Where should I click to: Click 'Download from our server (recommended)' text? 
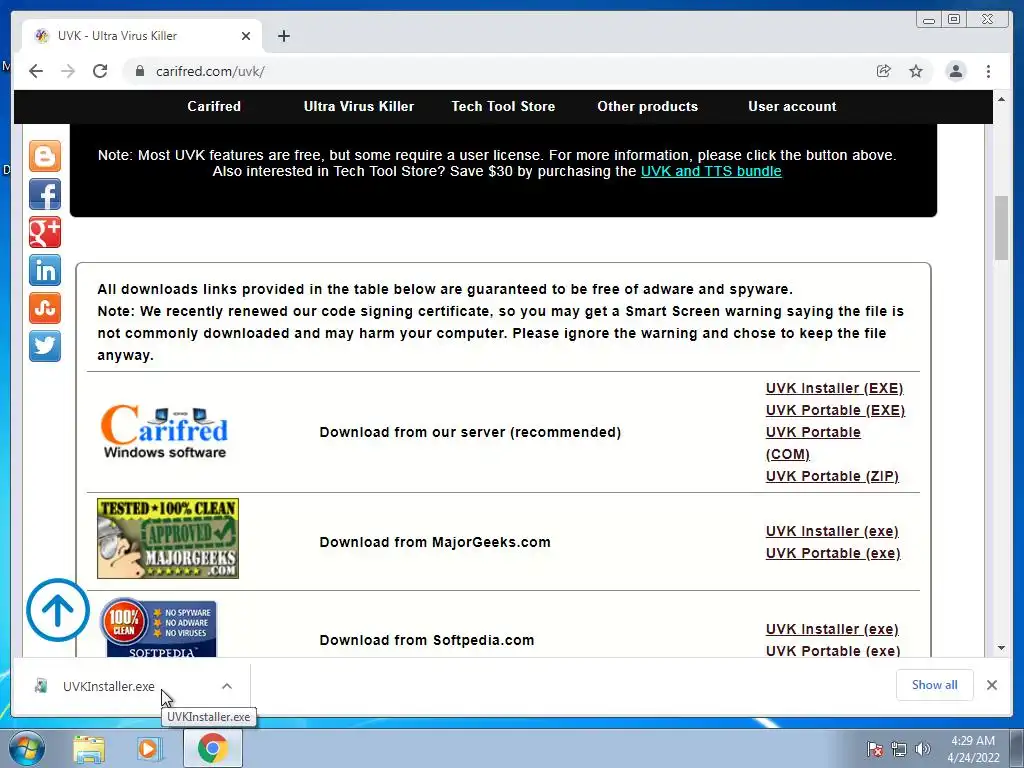470,432
